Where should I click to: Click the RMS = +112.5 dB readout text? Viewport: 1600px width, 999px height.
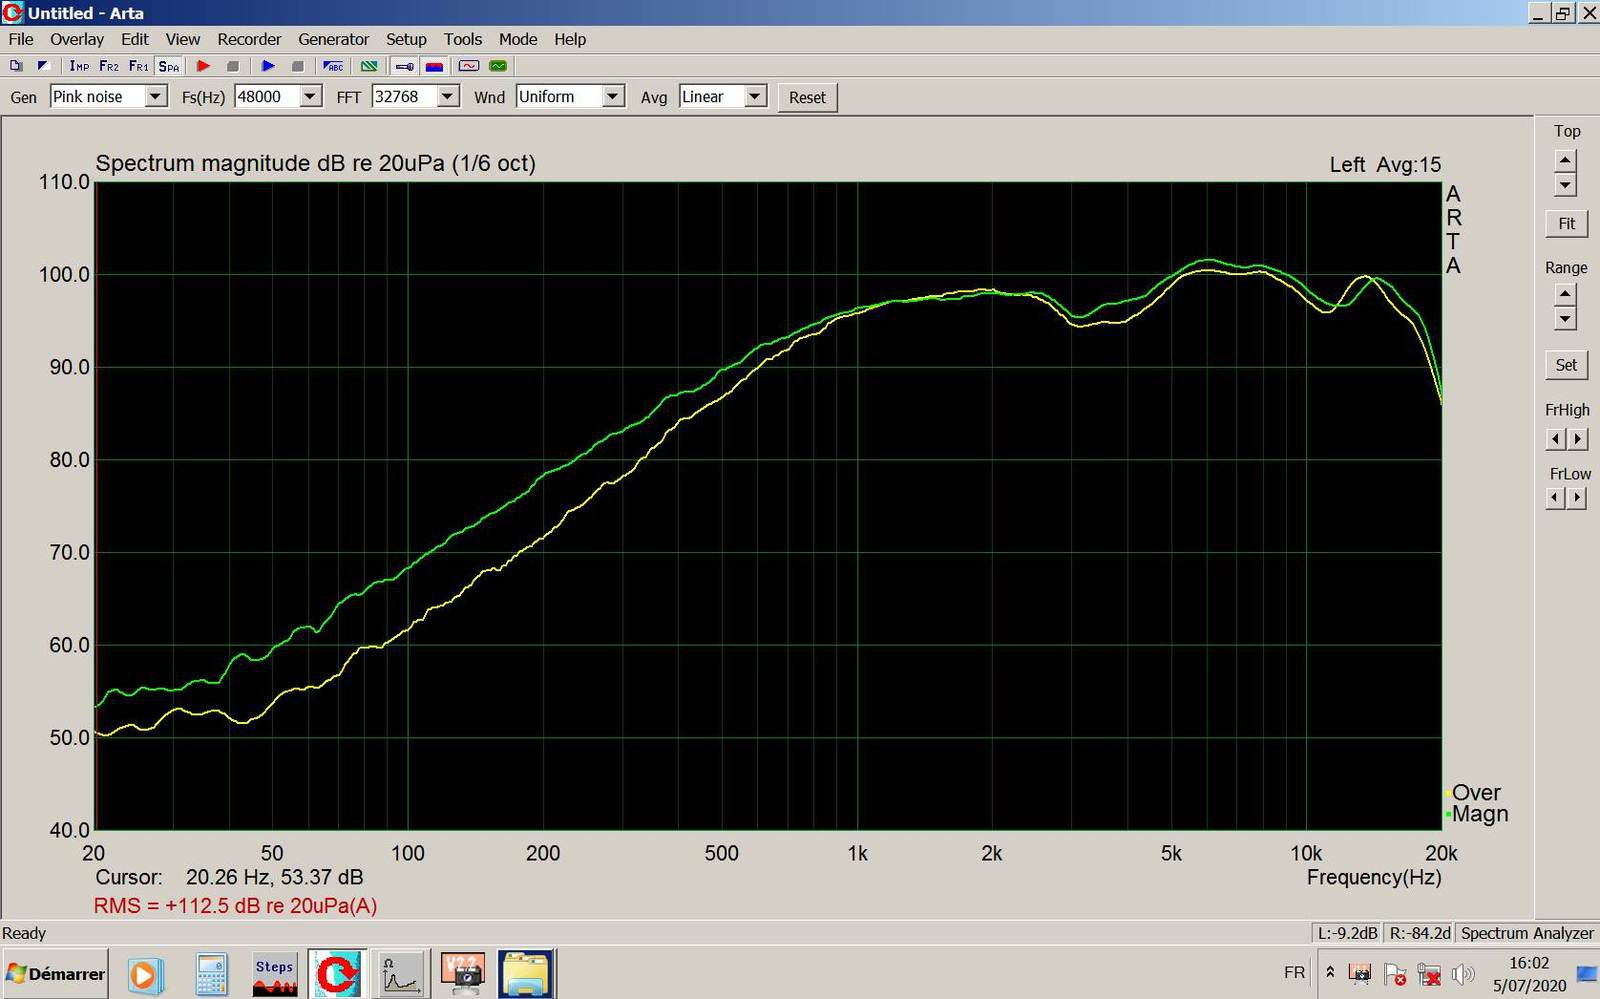click(235, 906)
